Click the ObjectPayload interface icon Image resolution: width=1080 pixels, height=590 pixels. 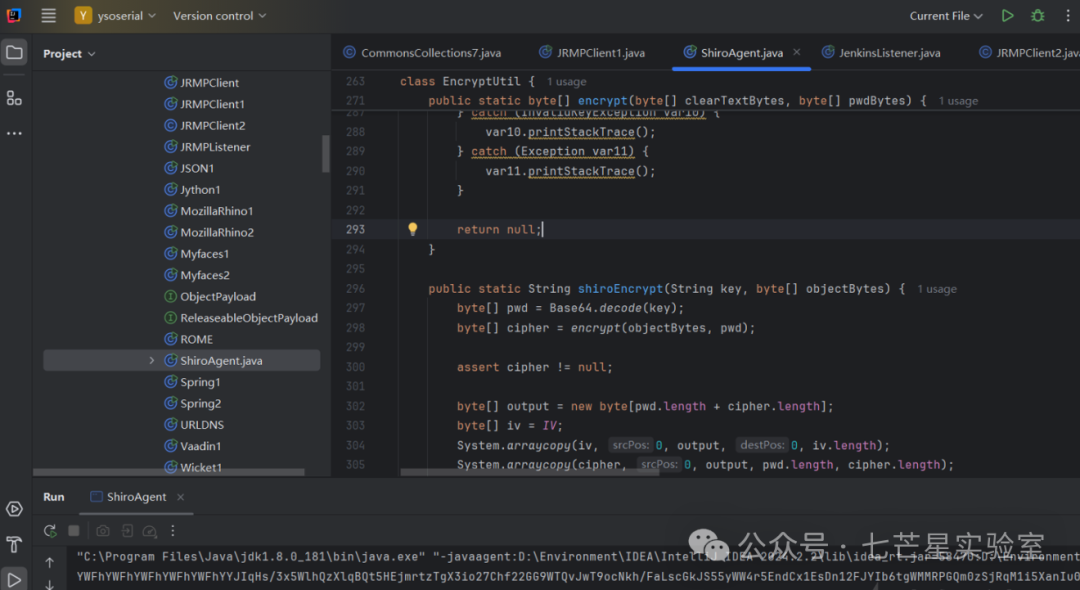point(170,296)
